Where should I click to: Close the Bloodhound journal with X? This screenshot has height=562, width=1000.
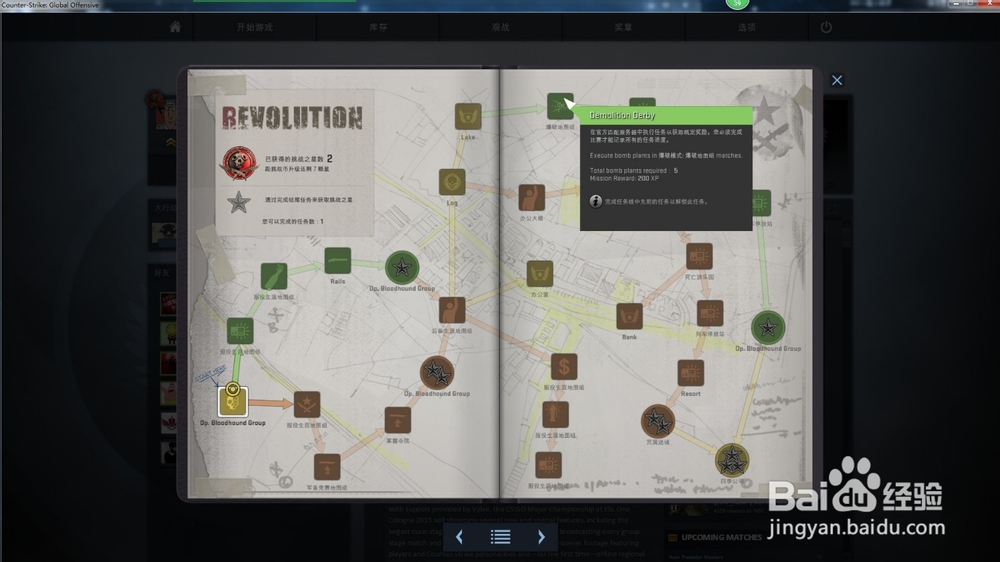click(837, 80)
